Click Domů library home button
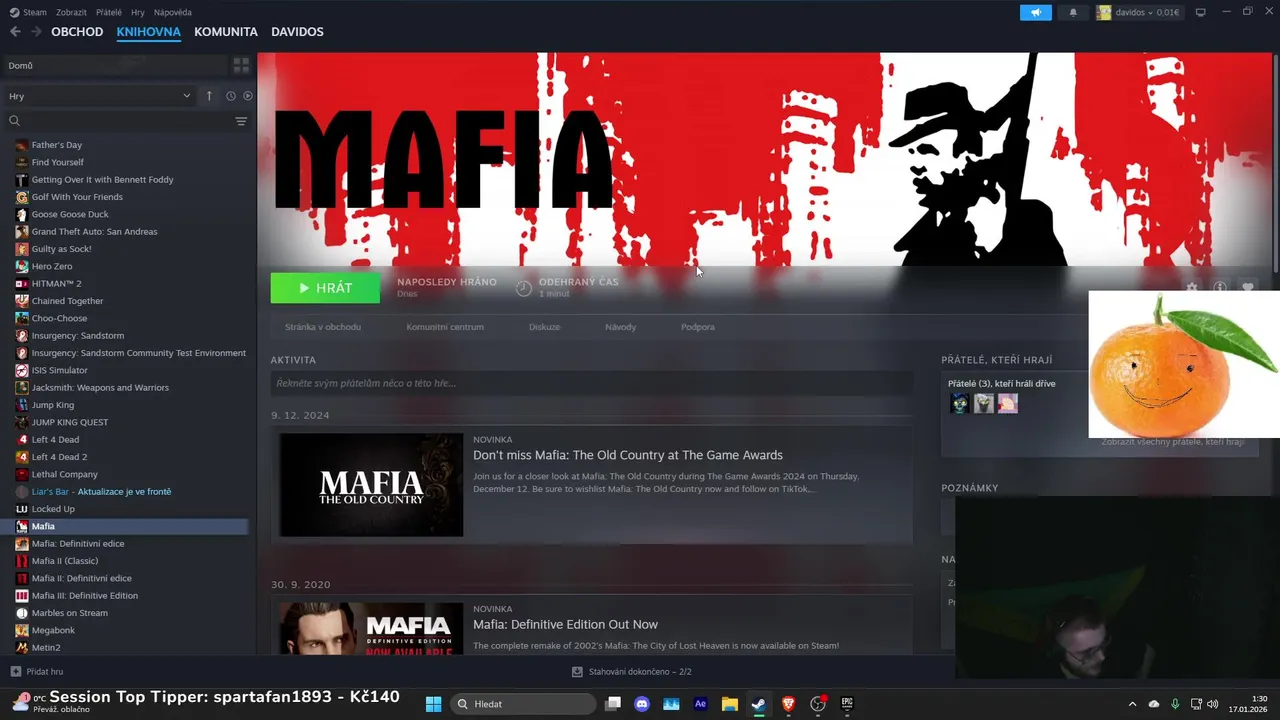The width and height of the screenshot is (1280, 720). pyautogui.click(x=115, y=65)
